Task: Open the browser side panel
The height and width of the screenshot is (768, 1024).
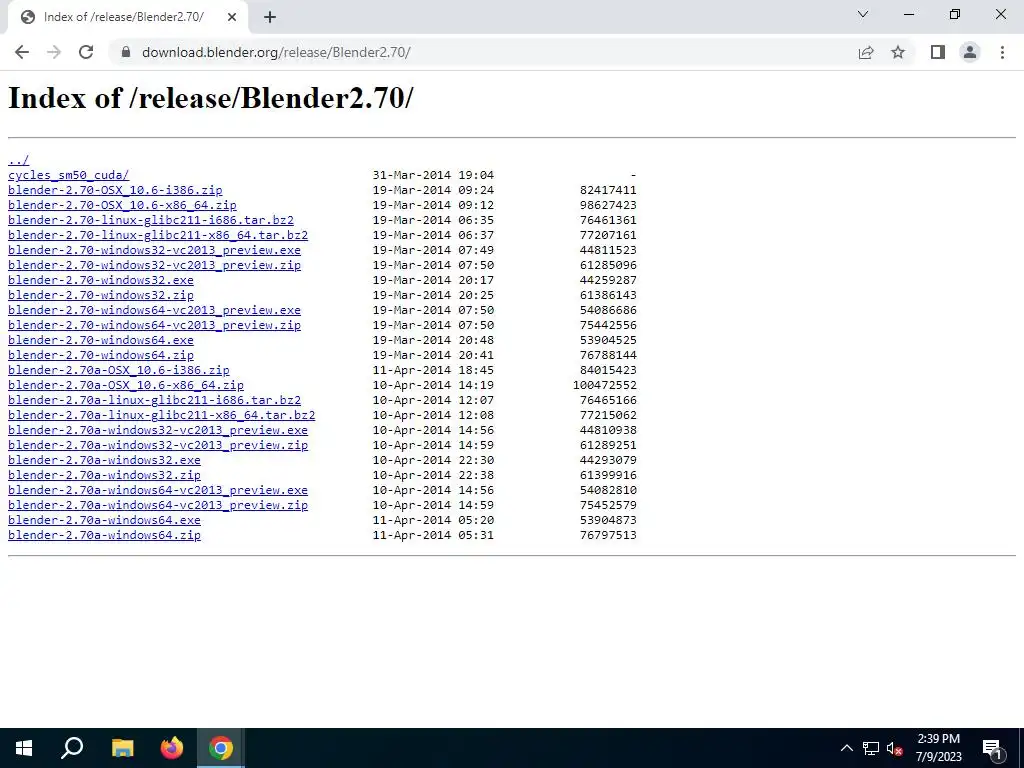Action: [938, 52]
